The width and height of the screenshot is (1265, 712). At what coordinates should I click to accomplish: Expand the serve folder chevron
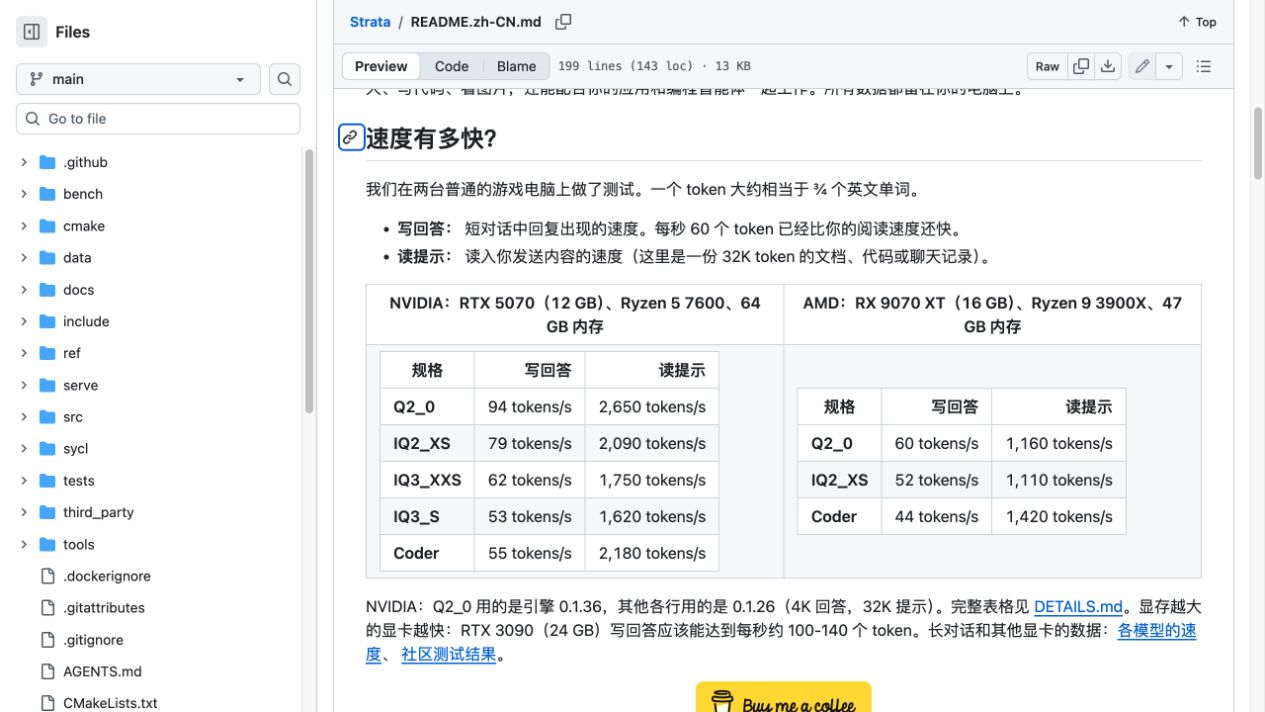24,385
